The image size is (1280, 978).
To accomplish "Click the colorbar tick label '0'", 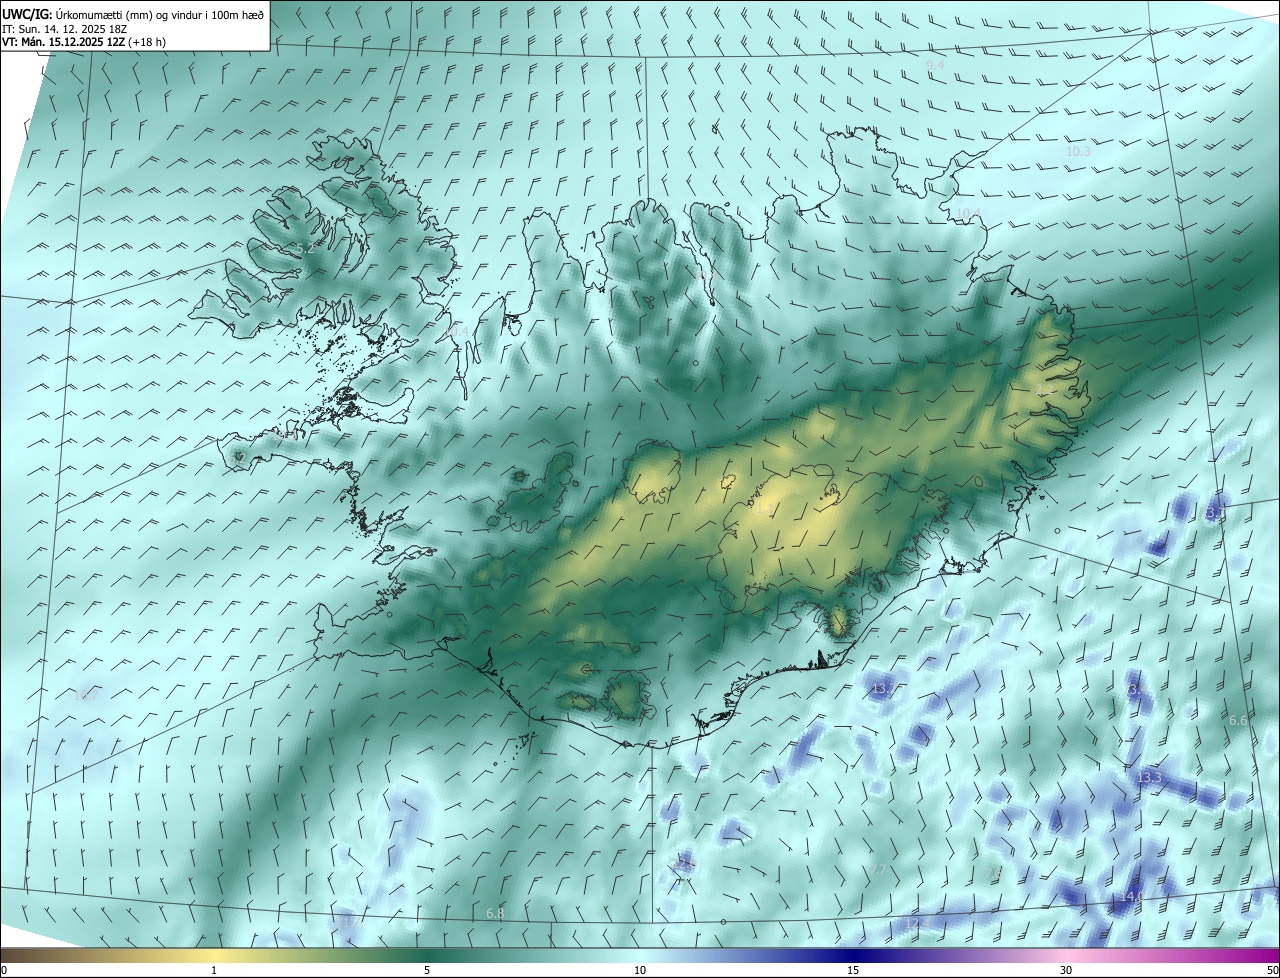I will [3, 970].
